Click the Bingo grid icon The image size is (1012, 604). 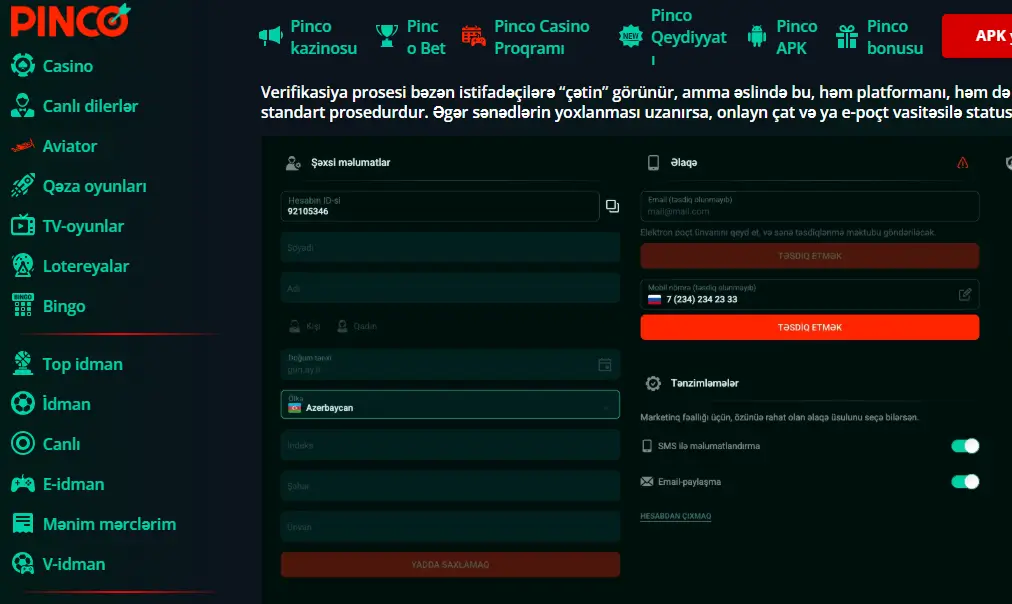pos(23,306)
